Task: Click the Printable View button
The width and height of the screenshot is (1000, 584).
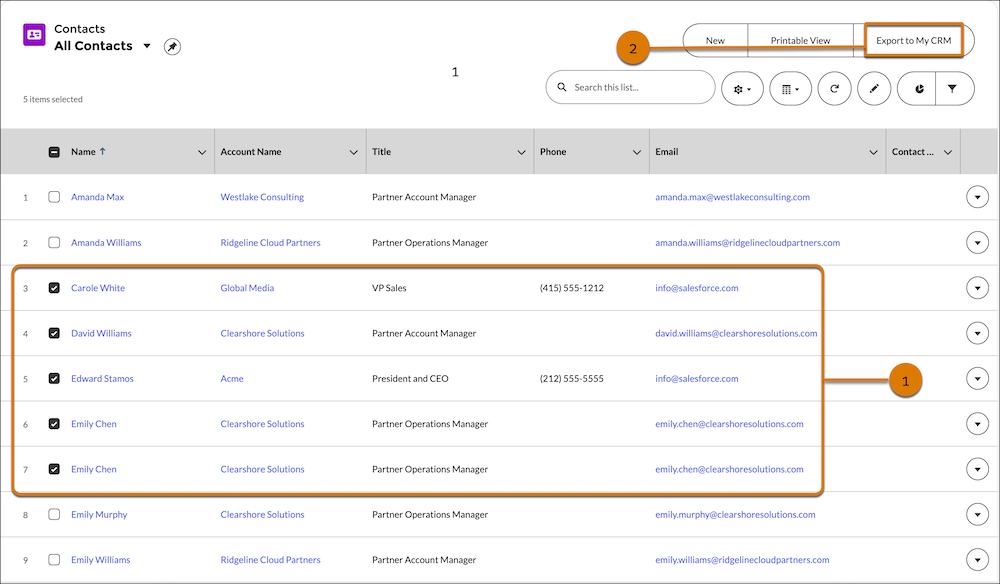Action: (x=800, y=40)
